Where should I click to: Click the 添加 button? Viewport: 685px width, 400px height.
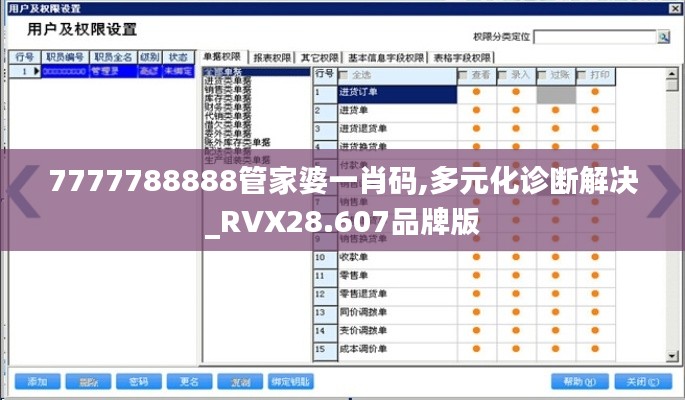[38, 382]
